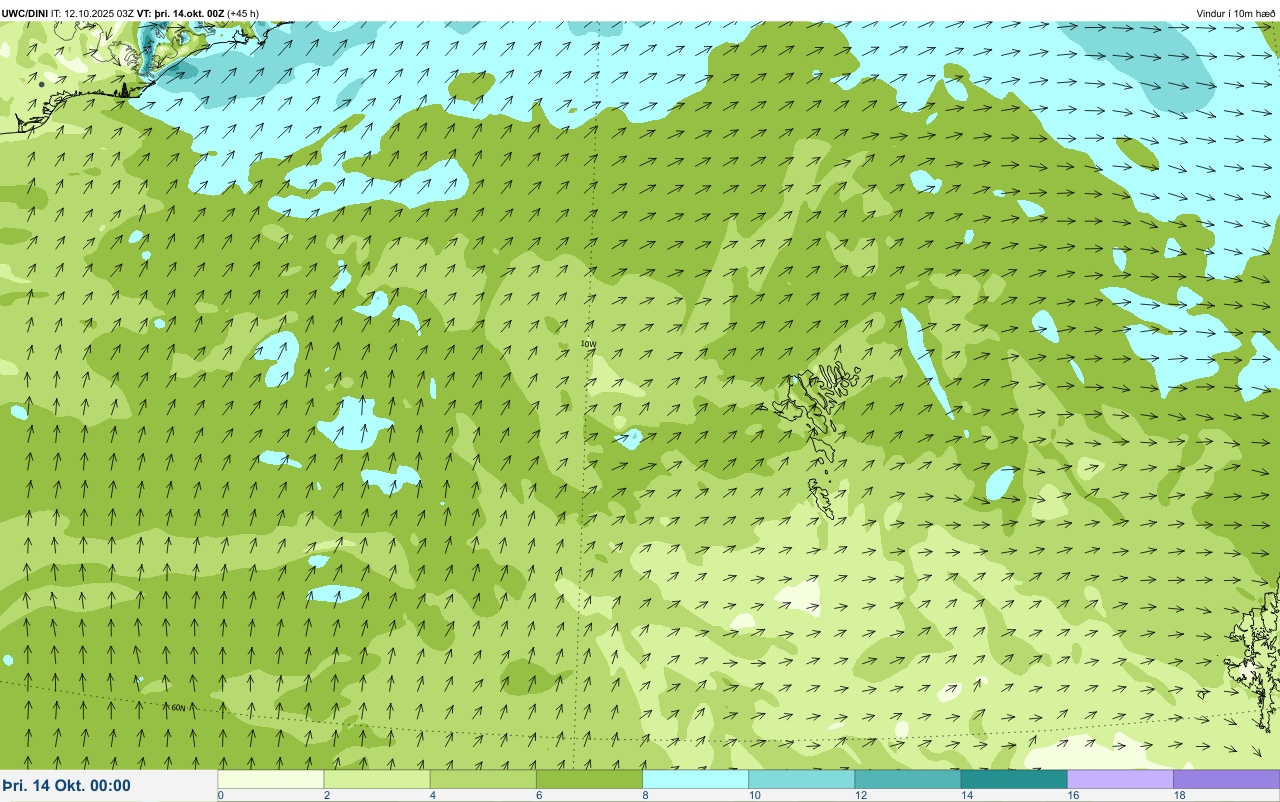Click the legend value '12'
Image resolution: width=1280 pixels, height=802 pixels.
click(860, 795)
